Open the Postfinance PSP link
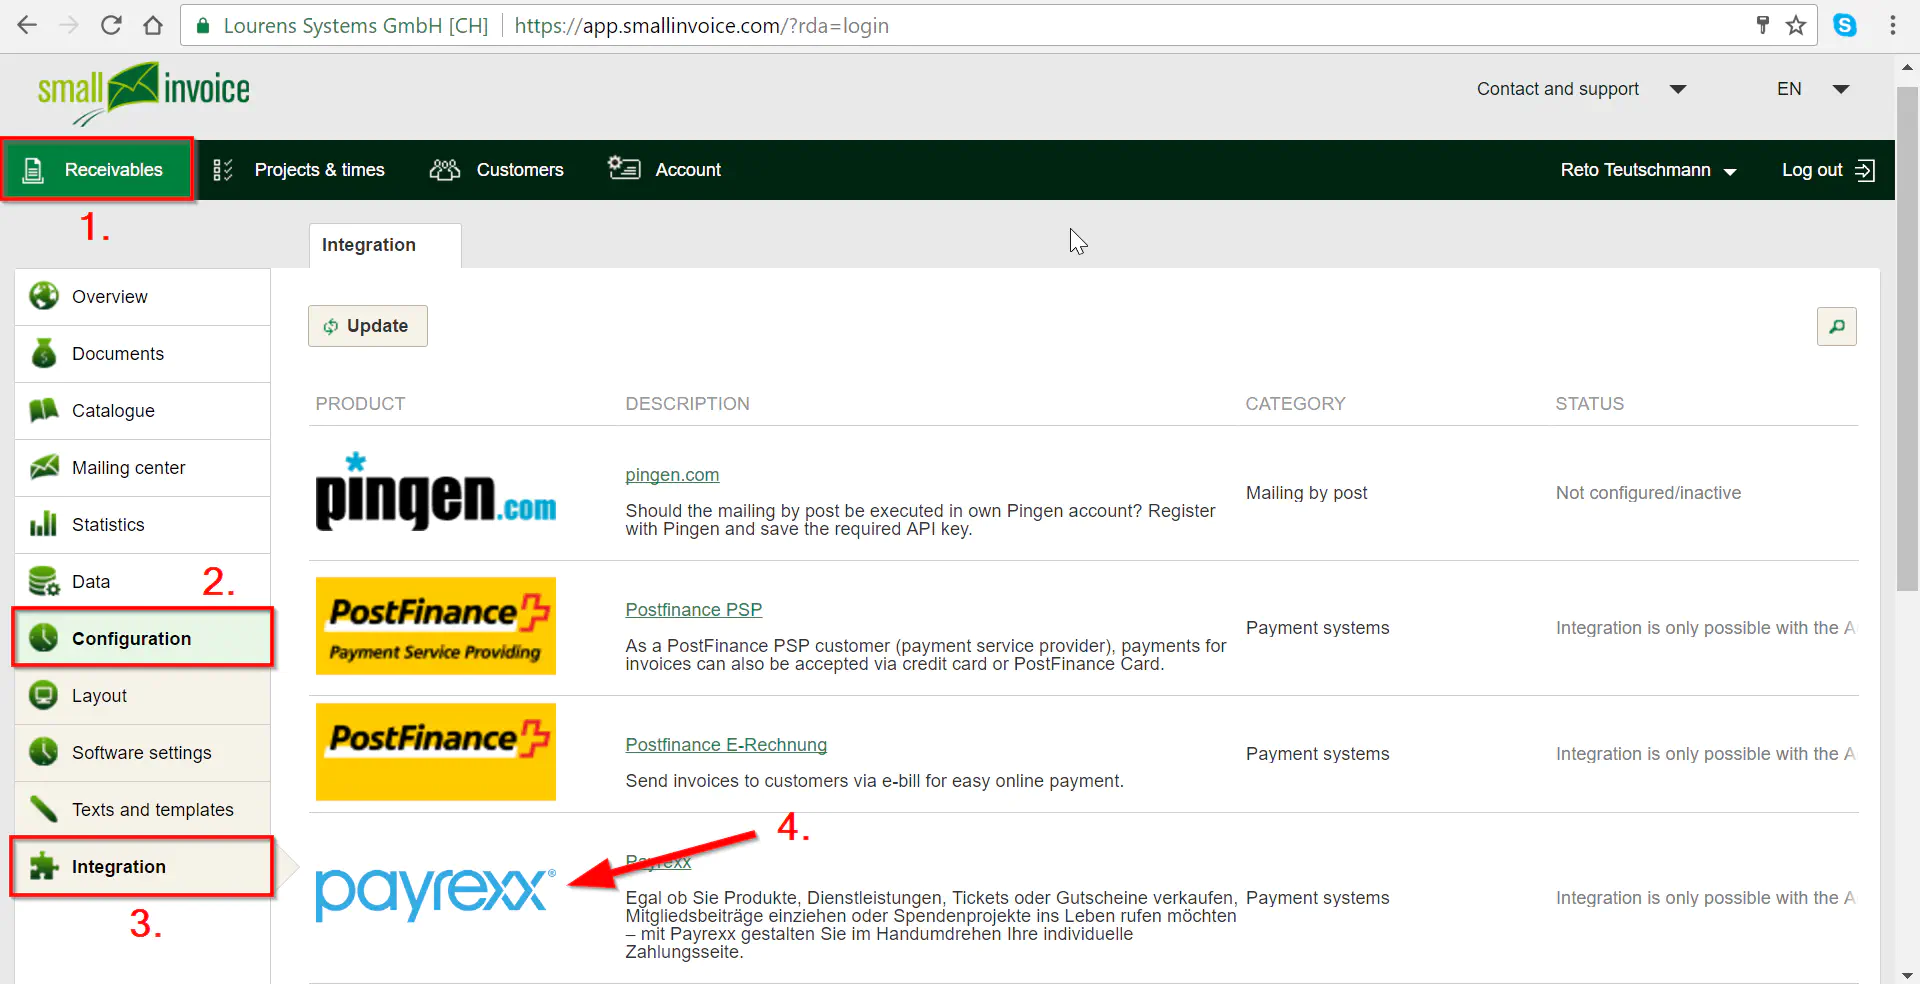Screen dimensions: 1920x984 point(693,610)
